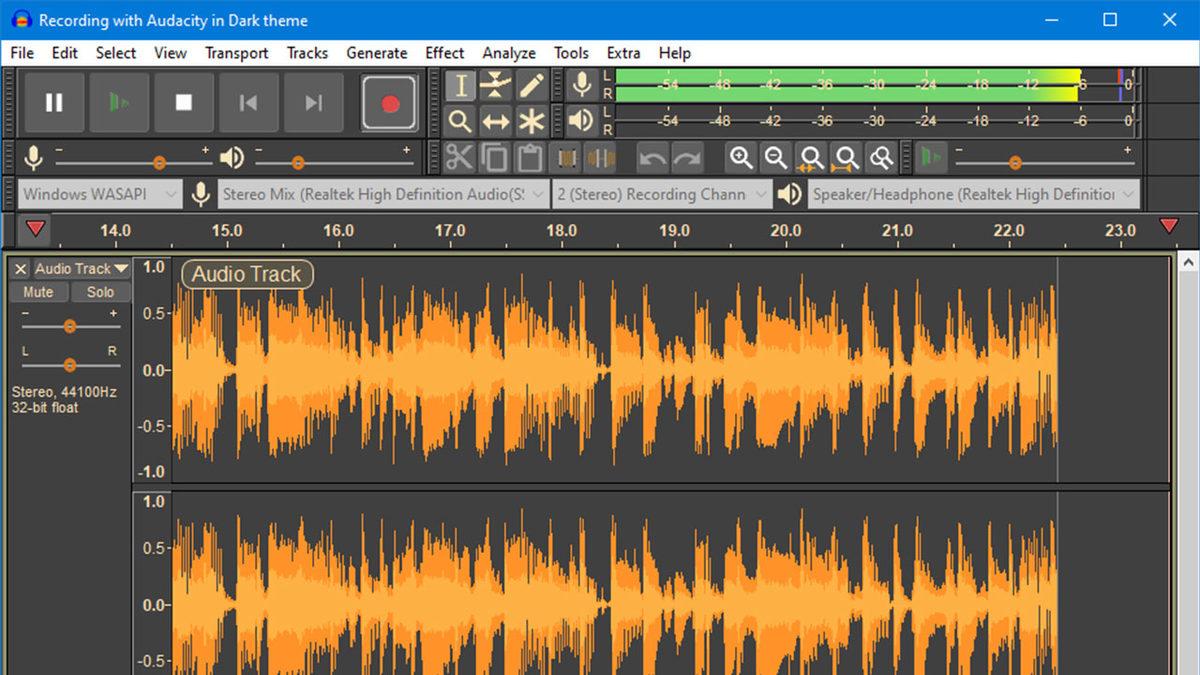
Task: Cut the selected audio with scissors icon
Action: (x=461, y=157)
